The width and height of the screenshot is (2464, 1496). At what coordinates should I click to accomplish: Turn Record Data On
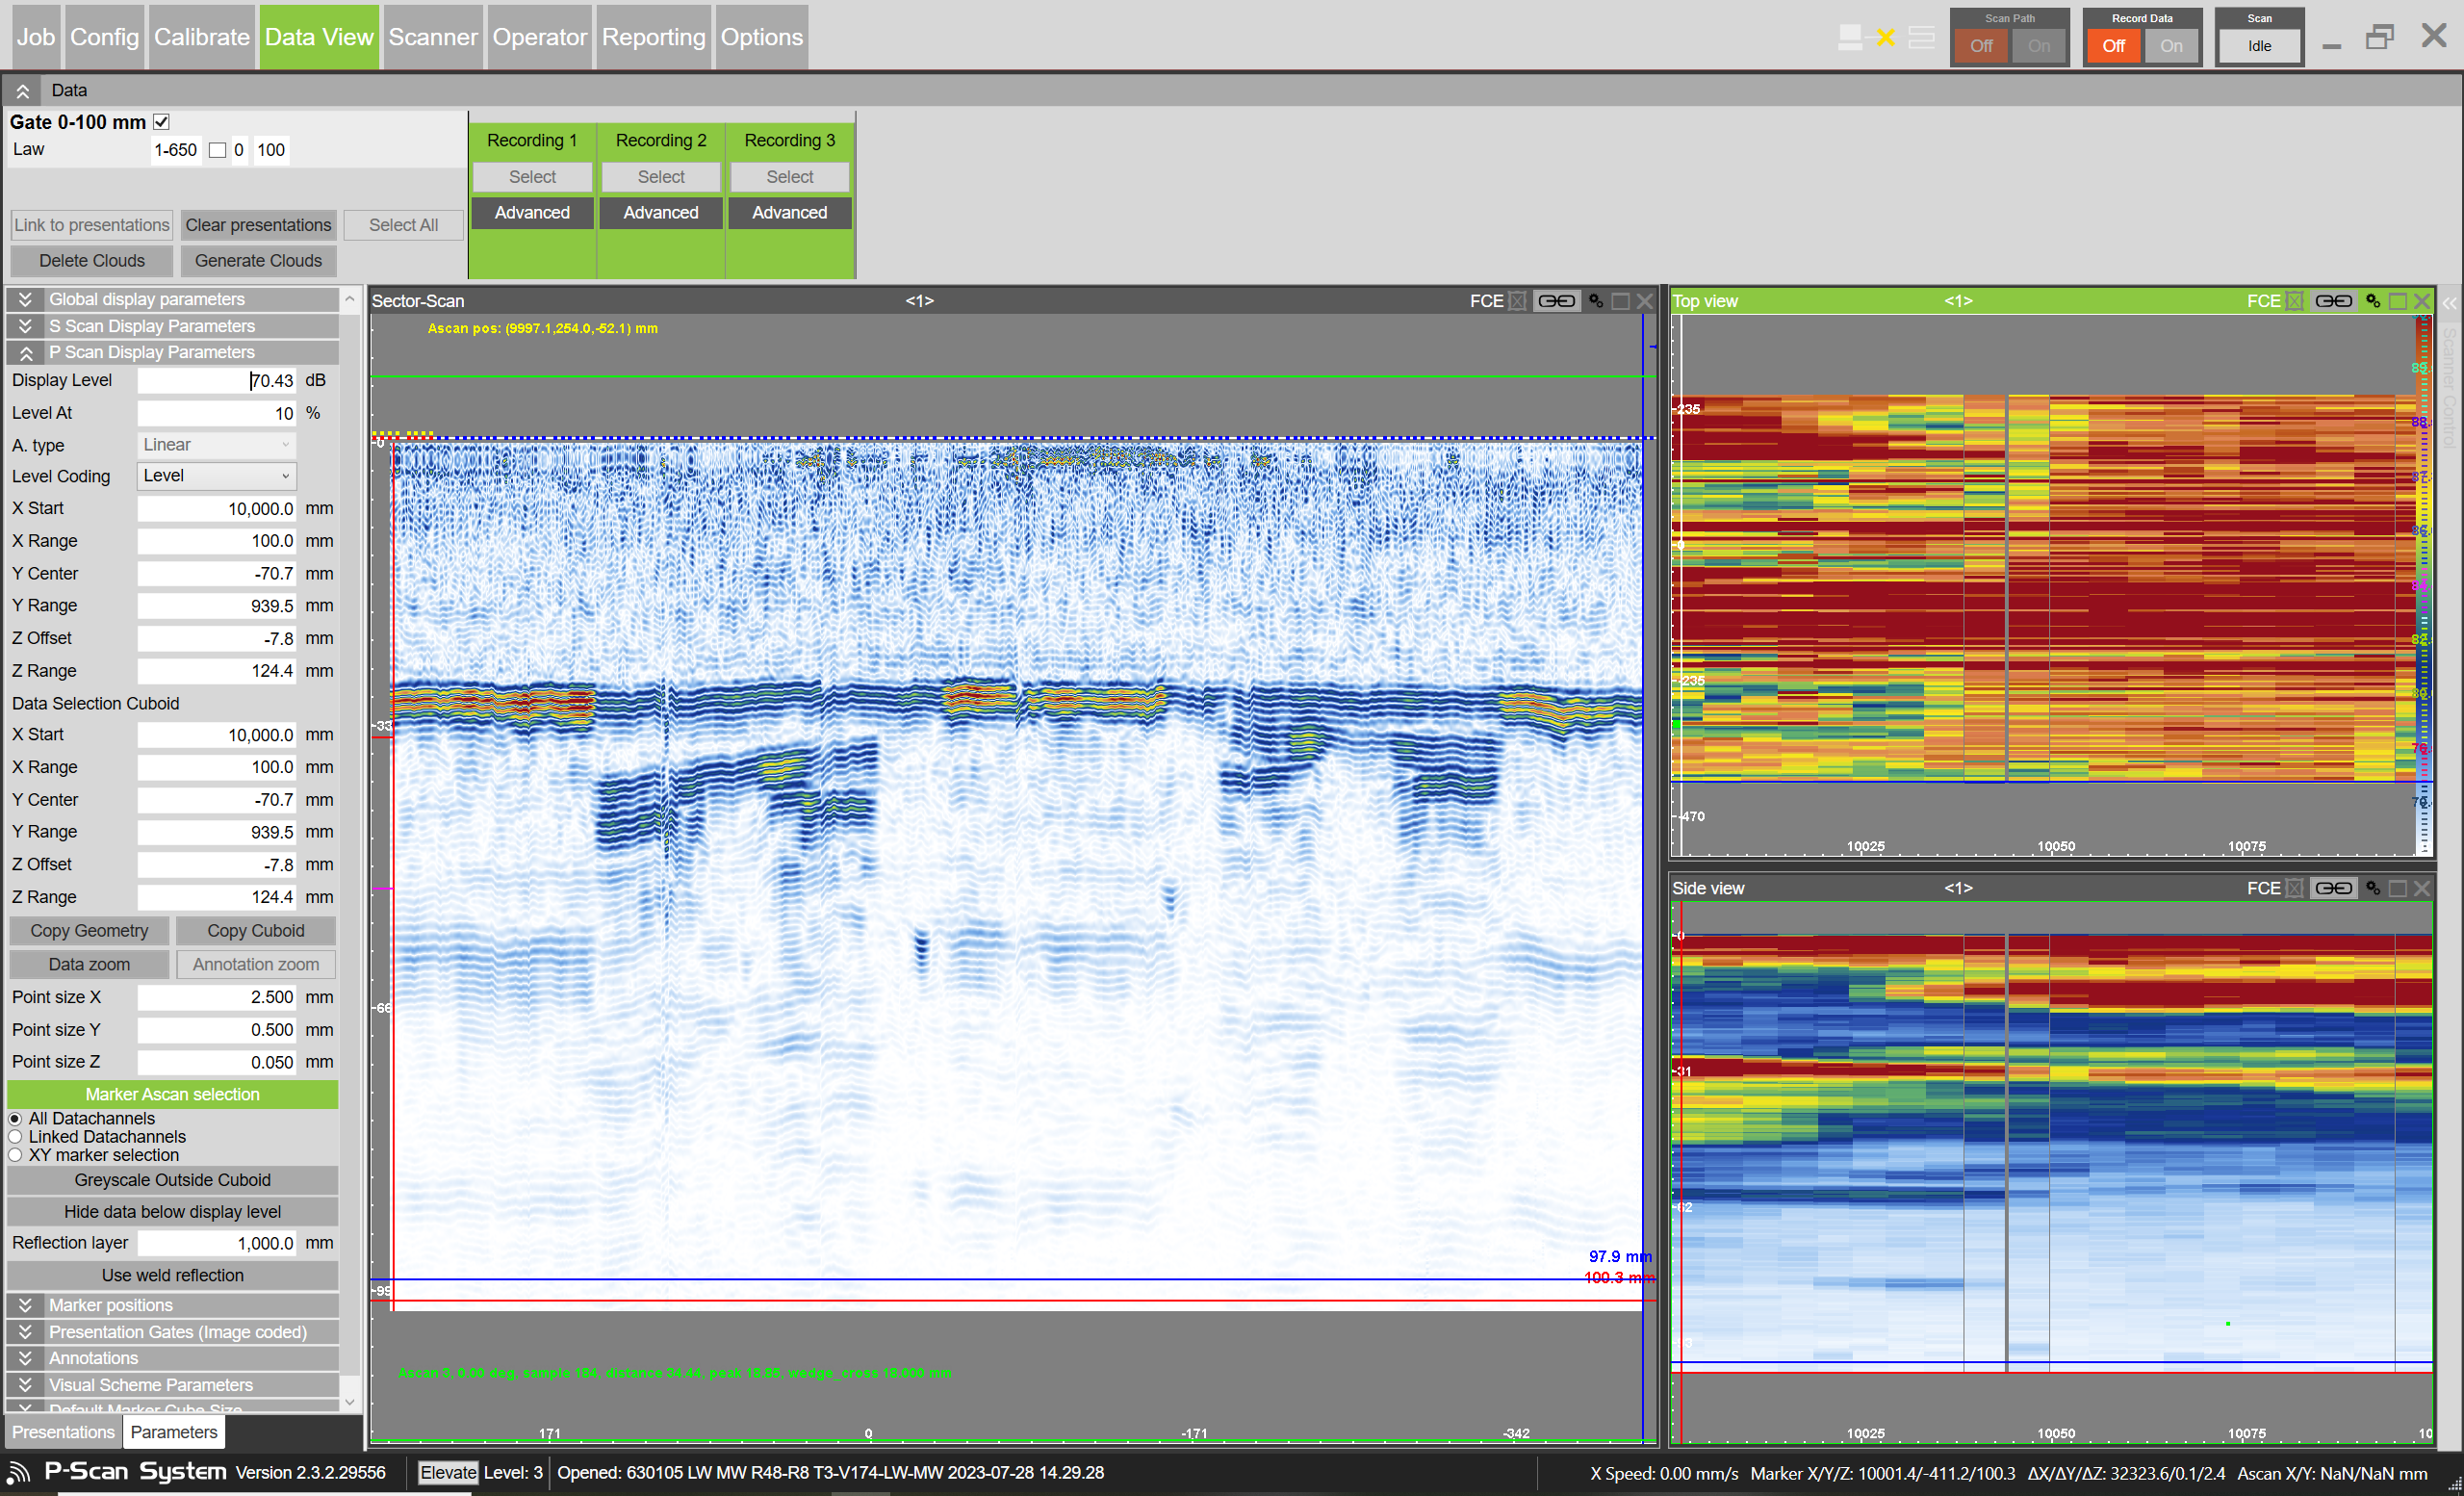(x=2170, y=46)
